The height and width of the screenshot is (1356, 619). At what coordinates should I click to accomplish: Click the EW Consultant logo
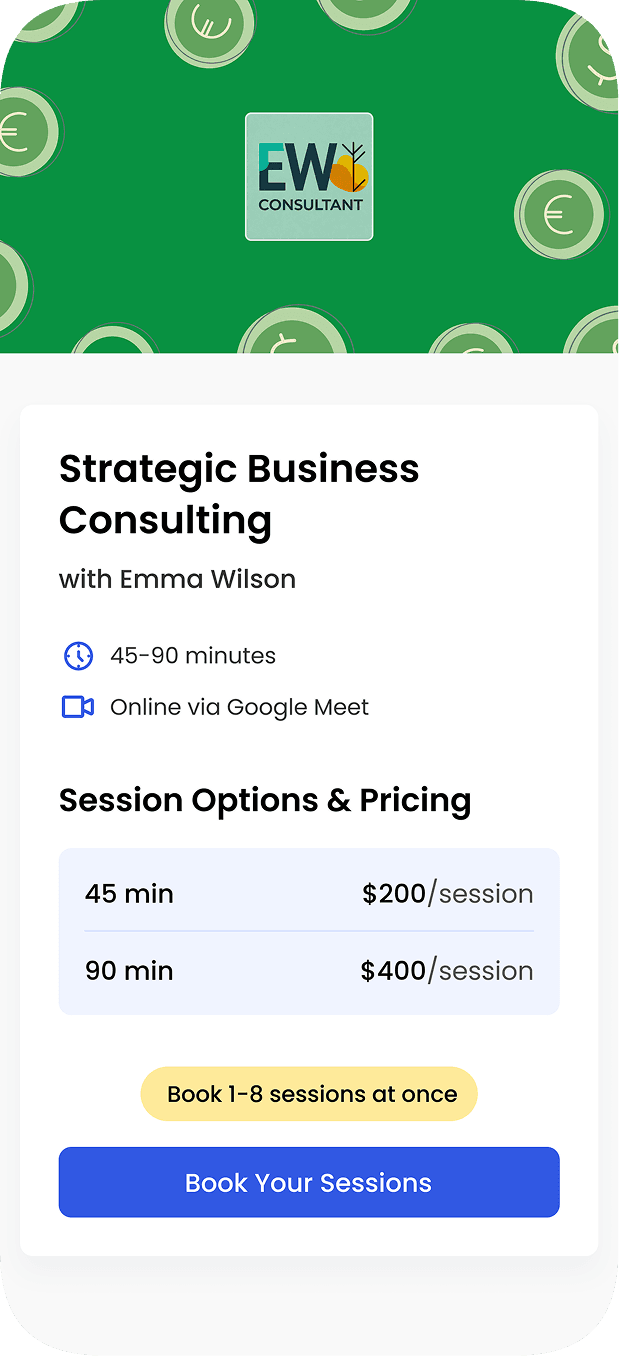[x=309, y=176]
